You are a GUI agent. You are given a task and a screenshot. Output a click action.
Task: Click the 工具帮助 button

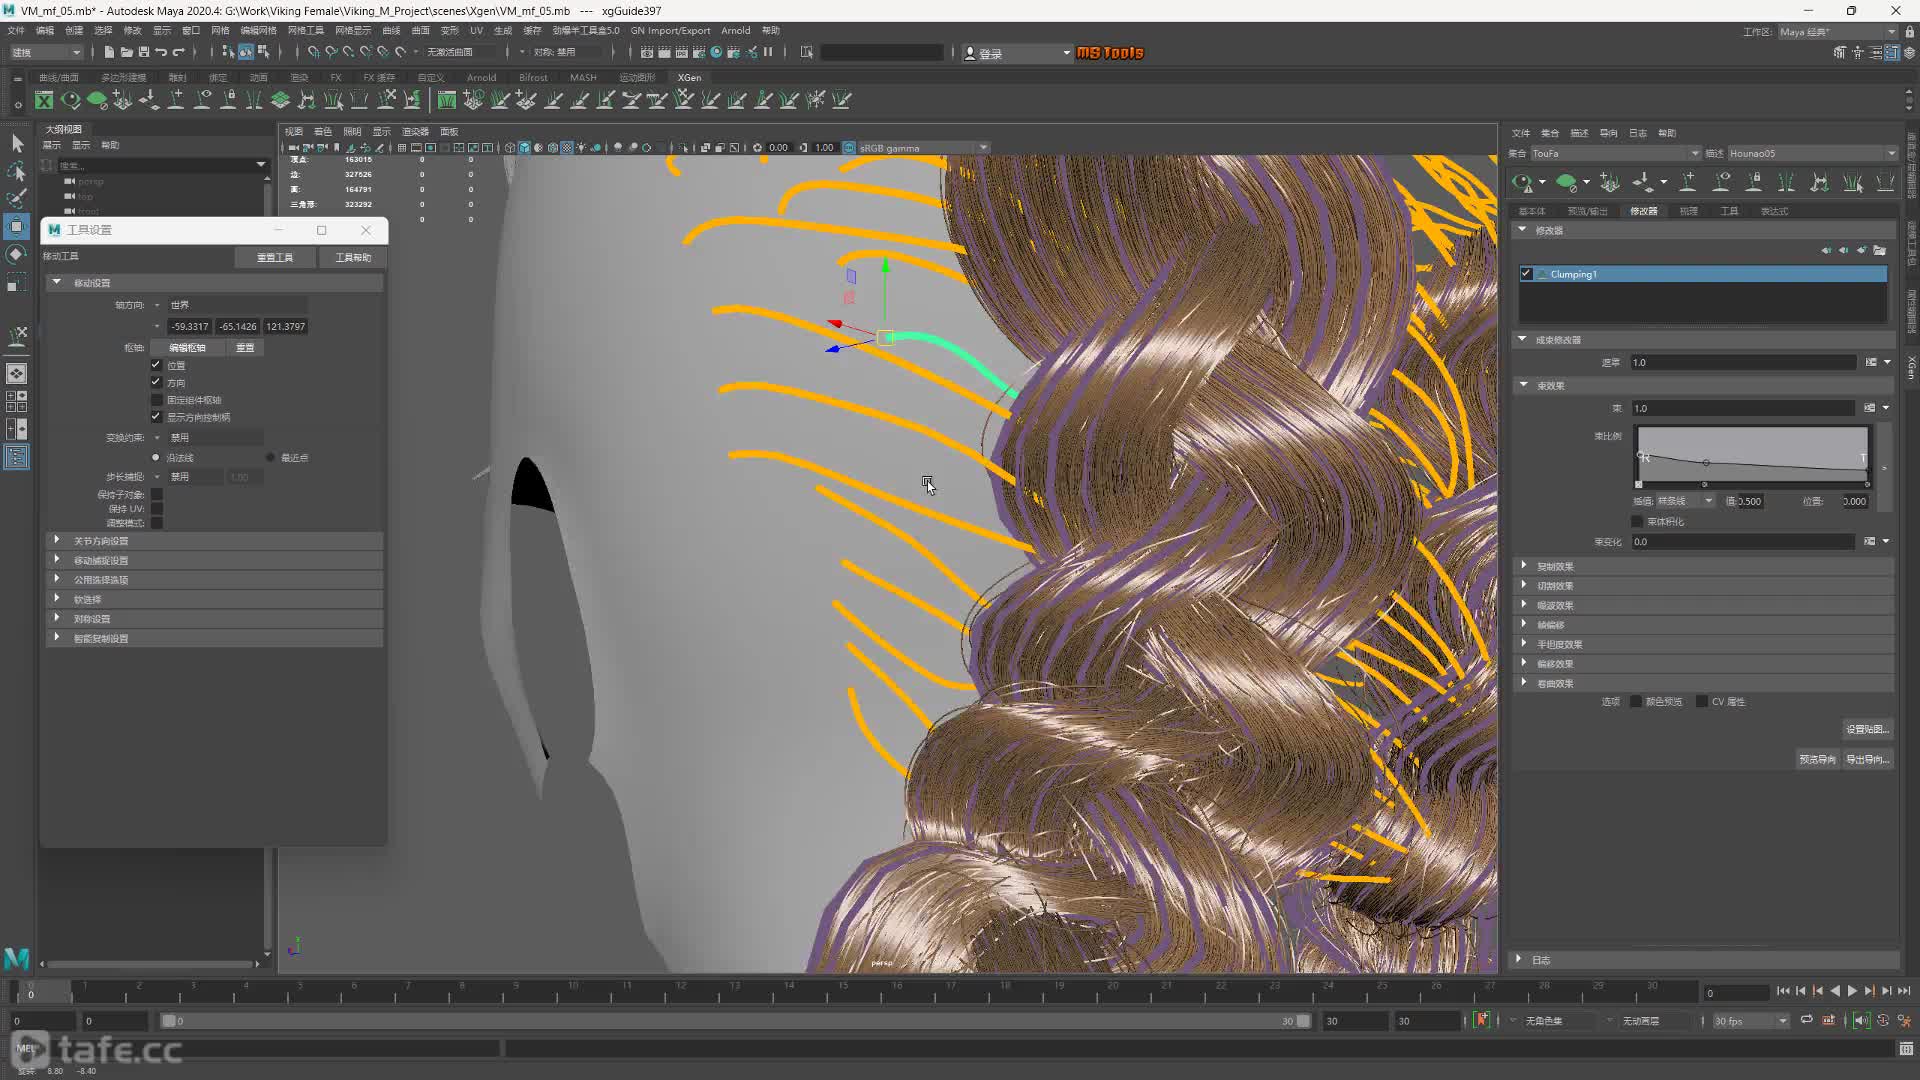[353, 257]
